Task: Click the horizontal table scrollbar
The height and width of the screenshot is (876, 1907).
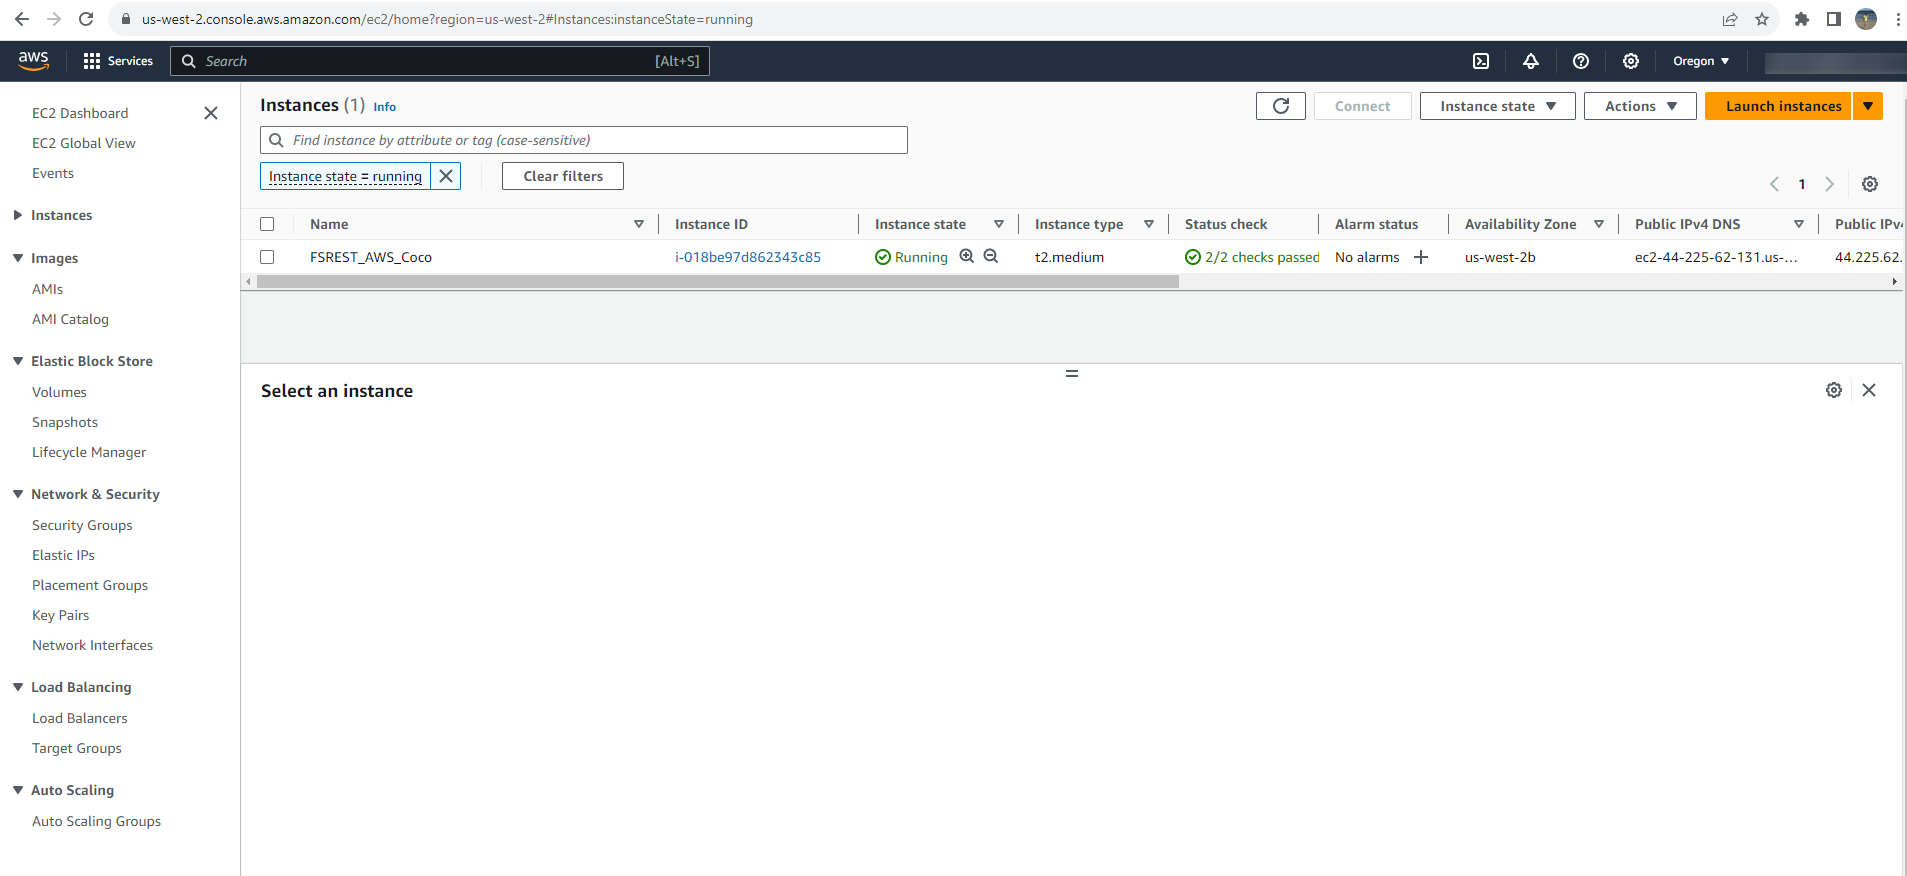Action: [x=718, y=282]
